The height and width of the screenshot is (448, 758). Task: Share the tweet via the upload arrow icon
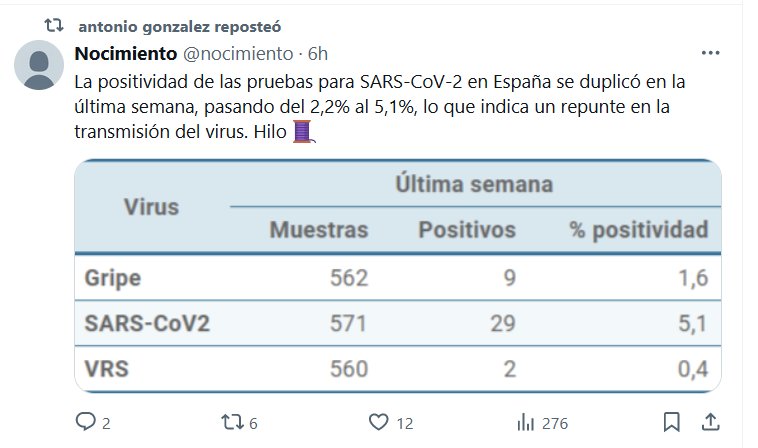pyautogui.click(x=711, y=422)
